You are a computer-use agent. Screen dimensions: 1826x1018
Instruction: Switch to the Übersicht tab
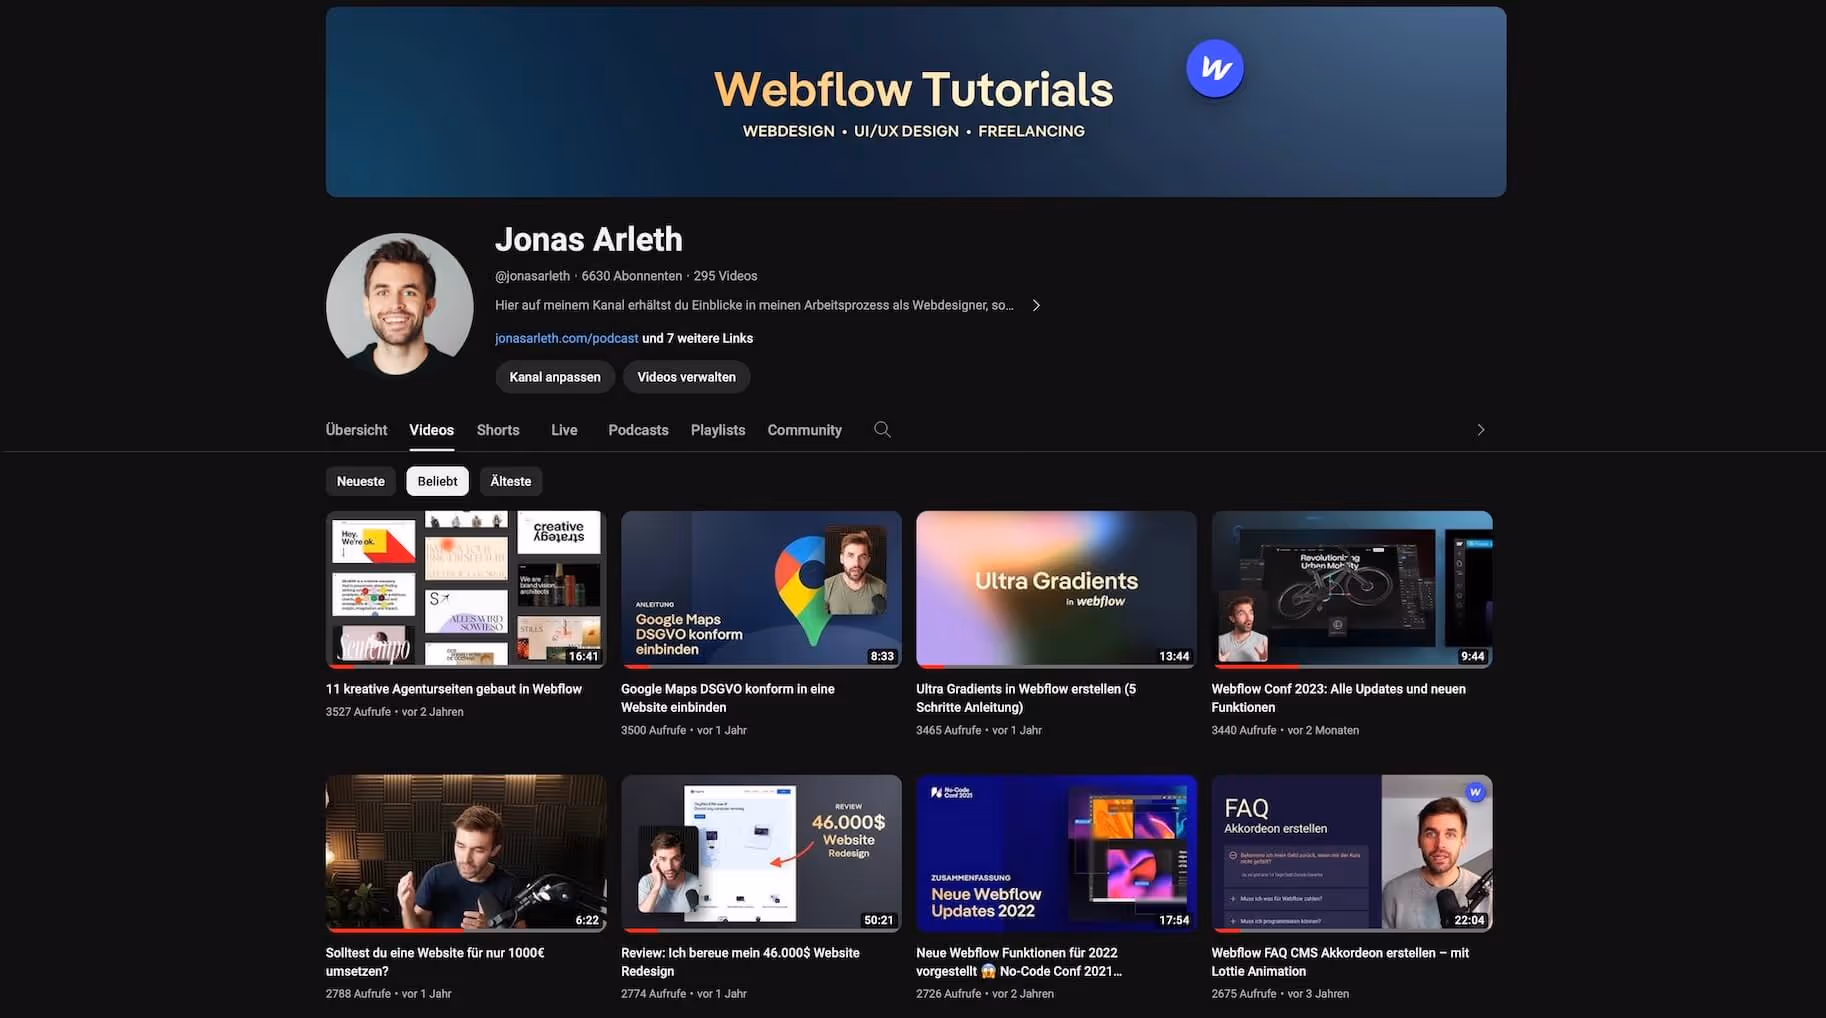(x=356, y=430)
